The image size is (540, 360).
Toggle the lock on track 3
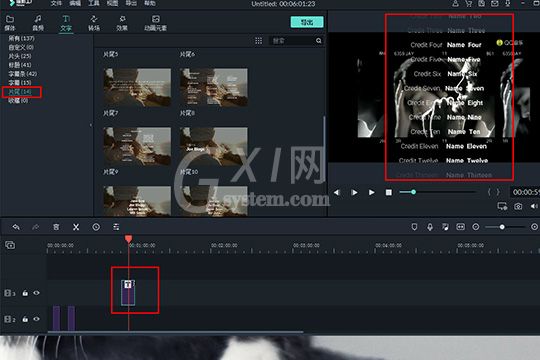click(x=25, y=293)
